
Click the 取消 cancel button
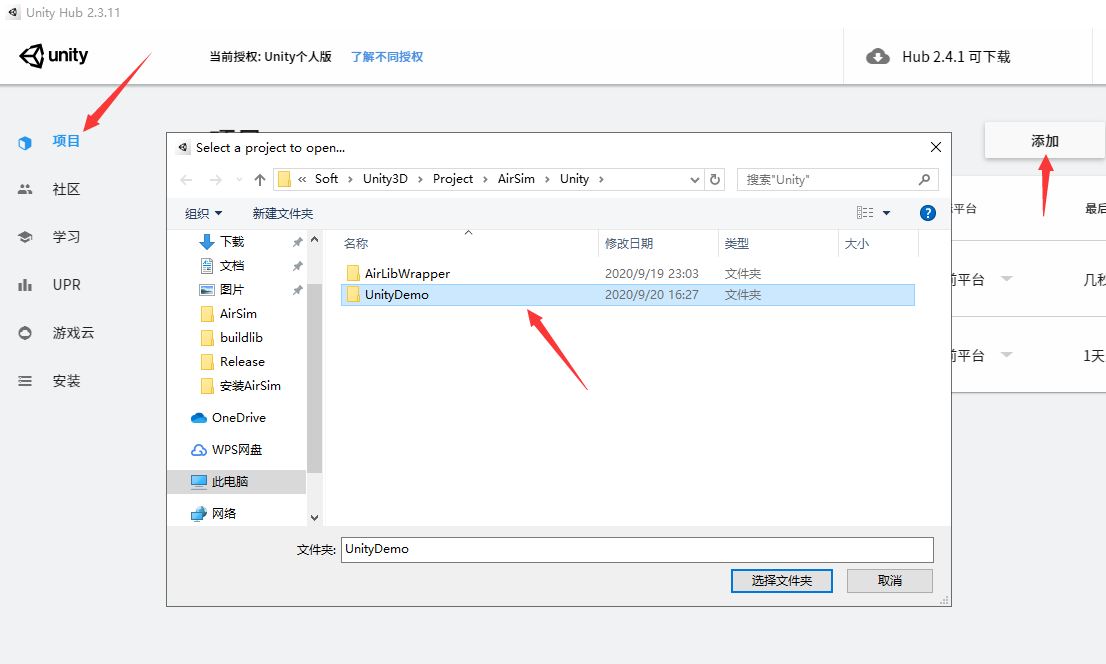tap(889, 581)
